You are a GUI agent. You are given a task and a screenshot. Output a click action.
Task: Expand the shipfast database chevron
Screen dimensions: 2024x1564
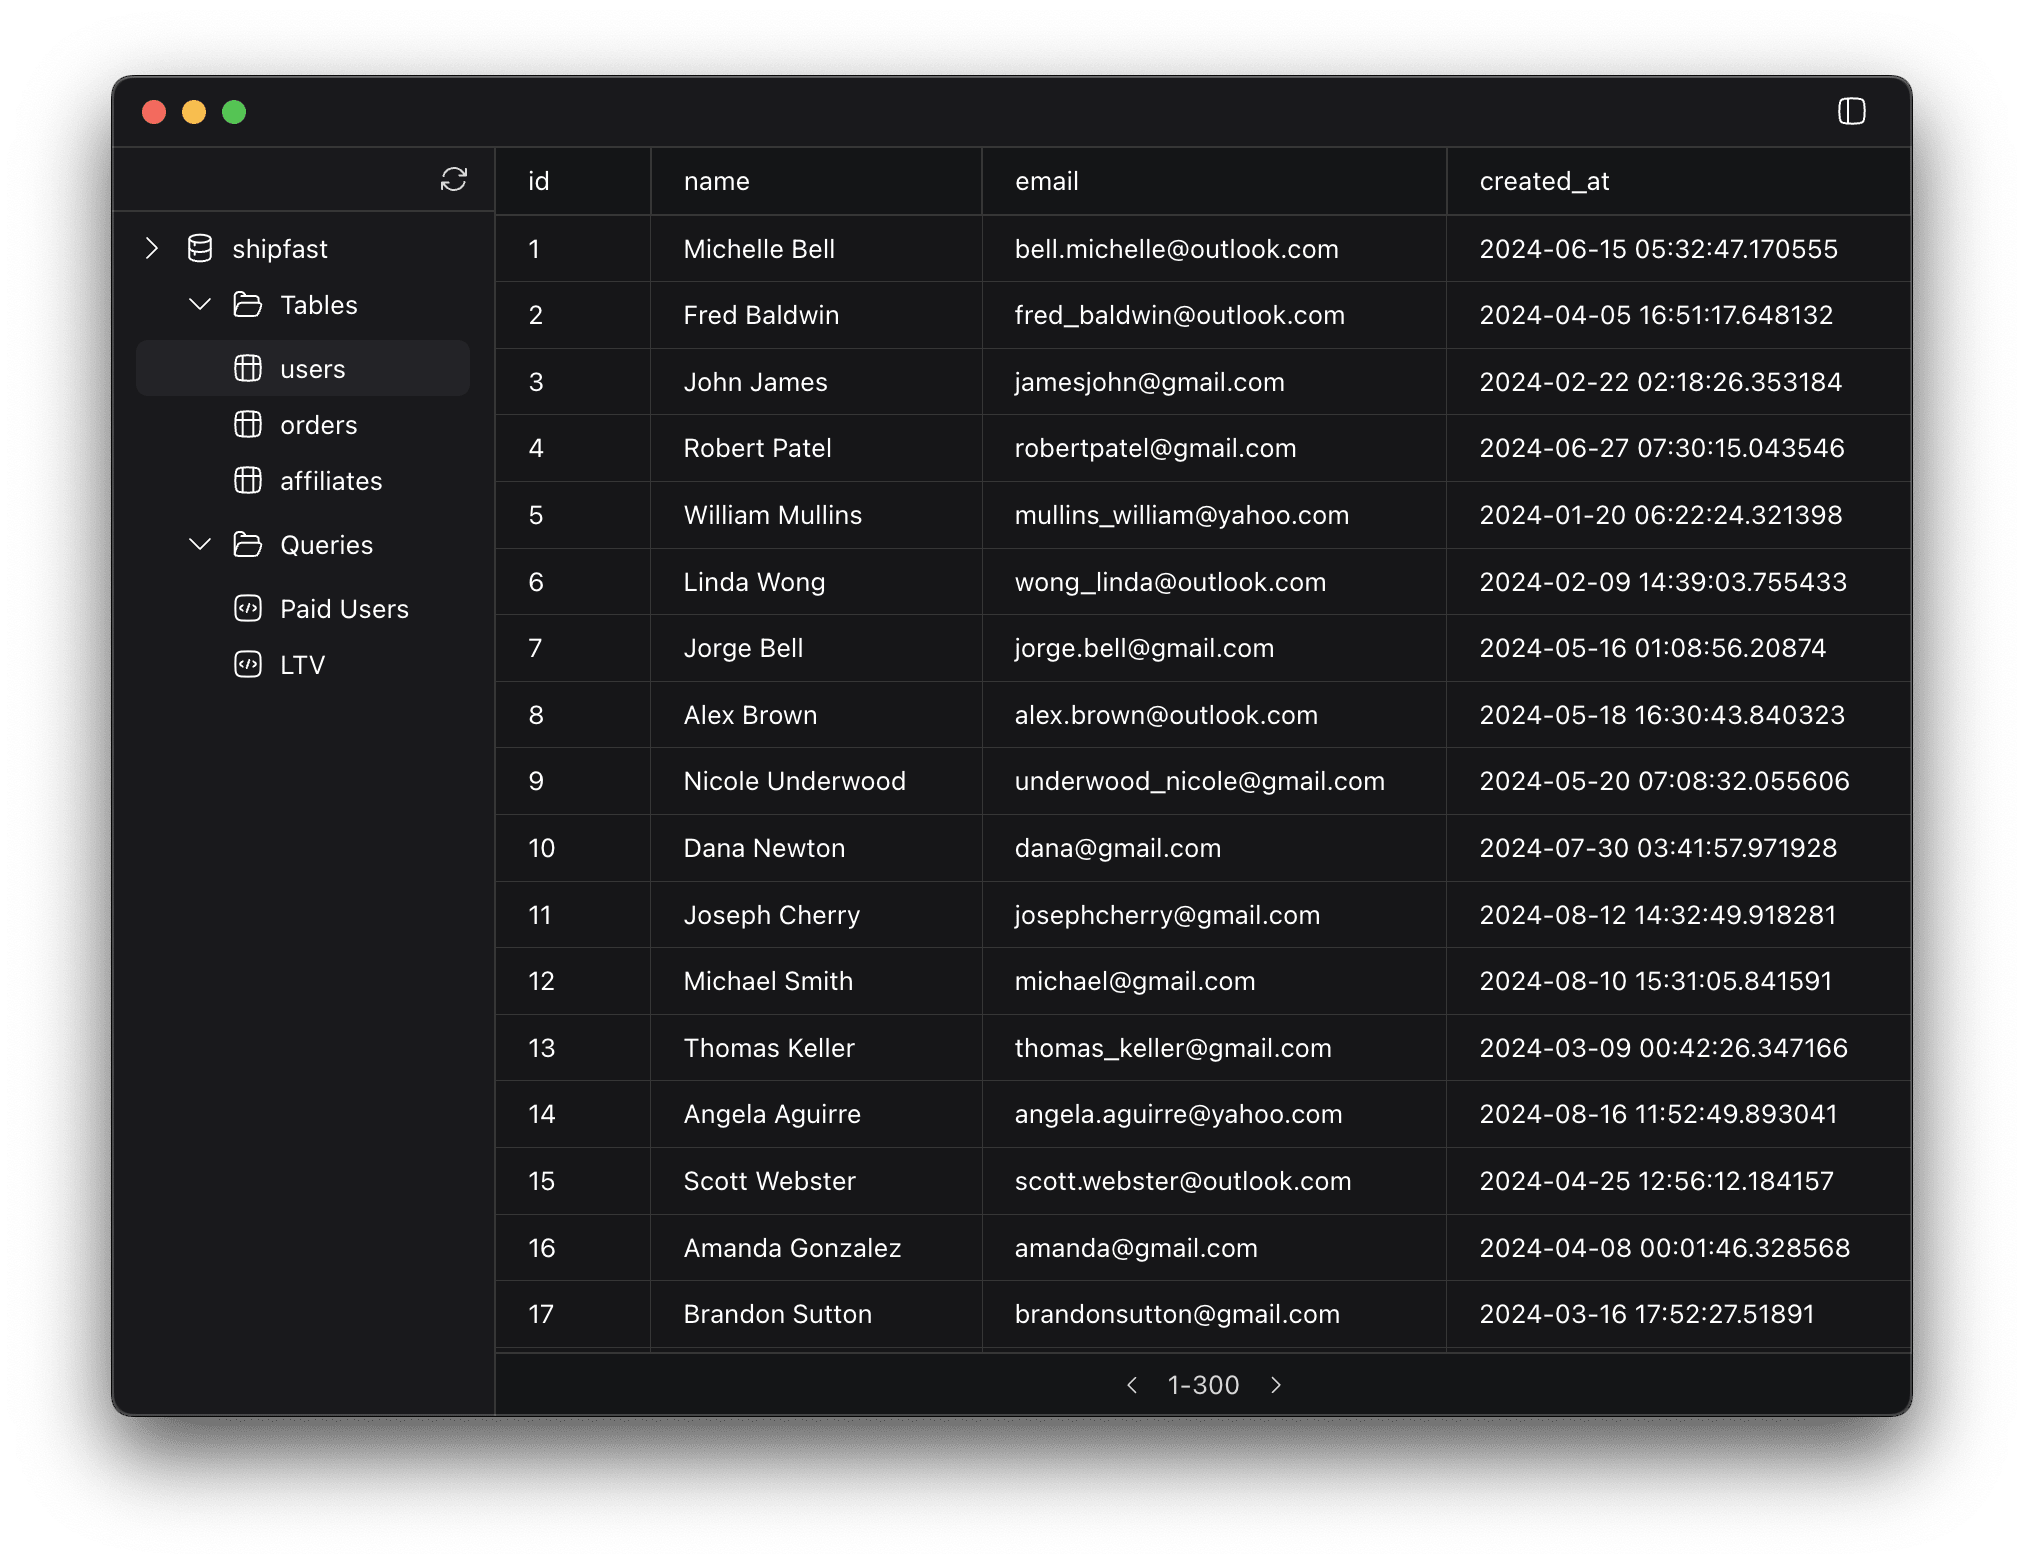point(152,248)
